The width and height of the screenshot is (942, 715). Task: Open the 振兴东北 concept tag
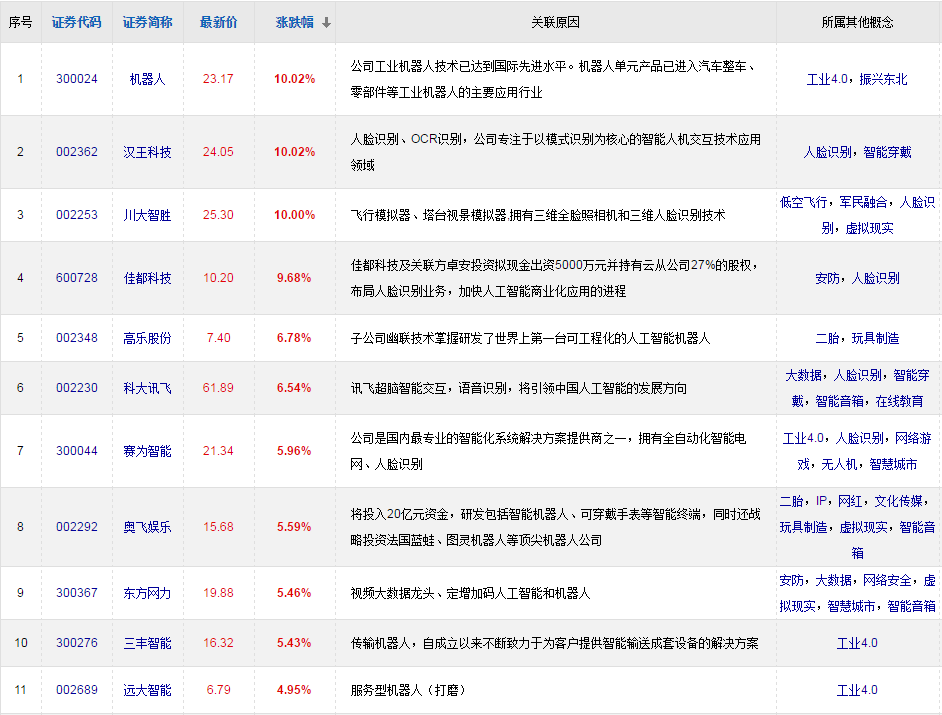click(x=882, y=80)
